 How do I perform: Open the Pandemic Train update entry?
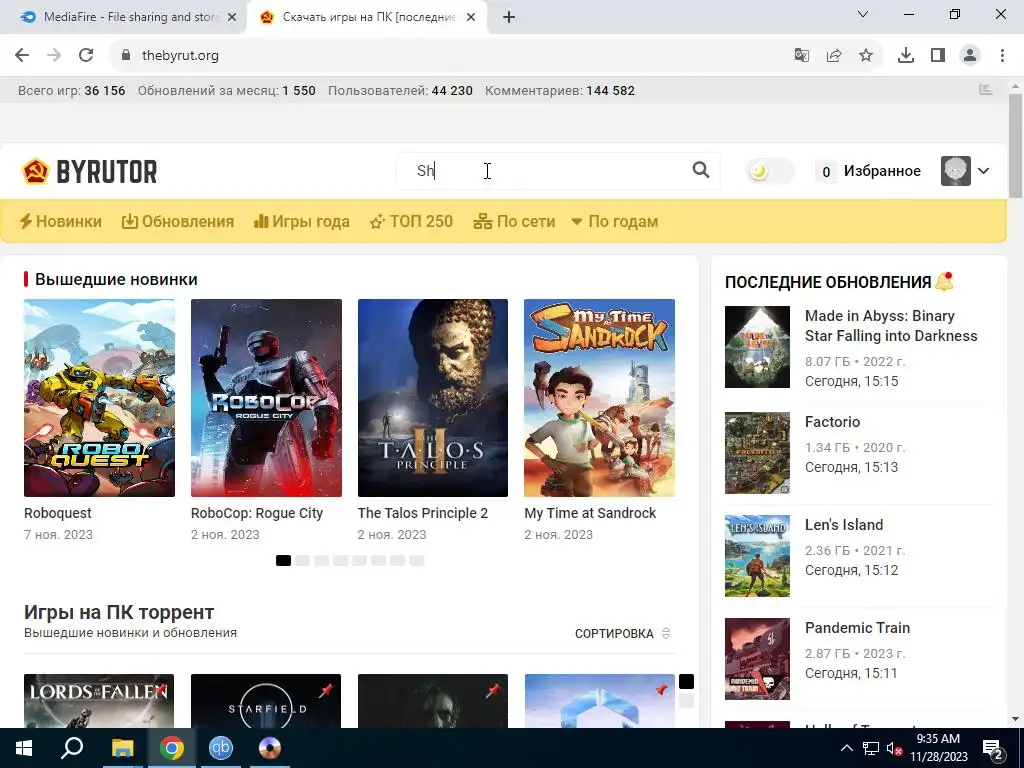tap(857, 628)
